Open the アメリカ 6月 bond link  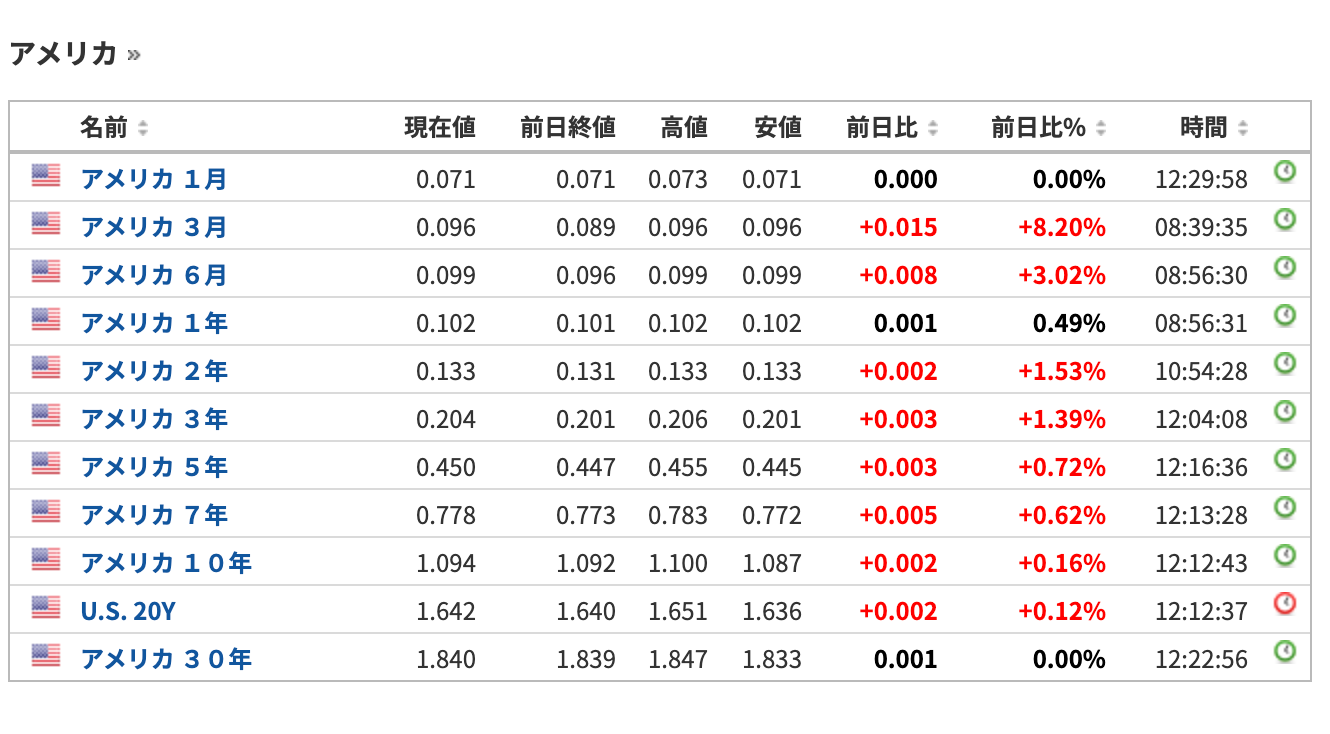tap(154, 275)
